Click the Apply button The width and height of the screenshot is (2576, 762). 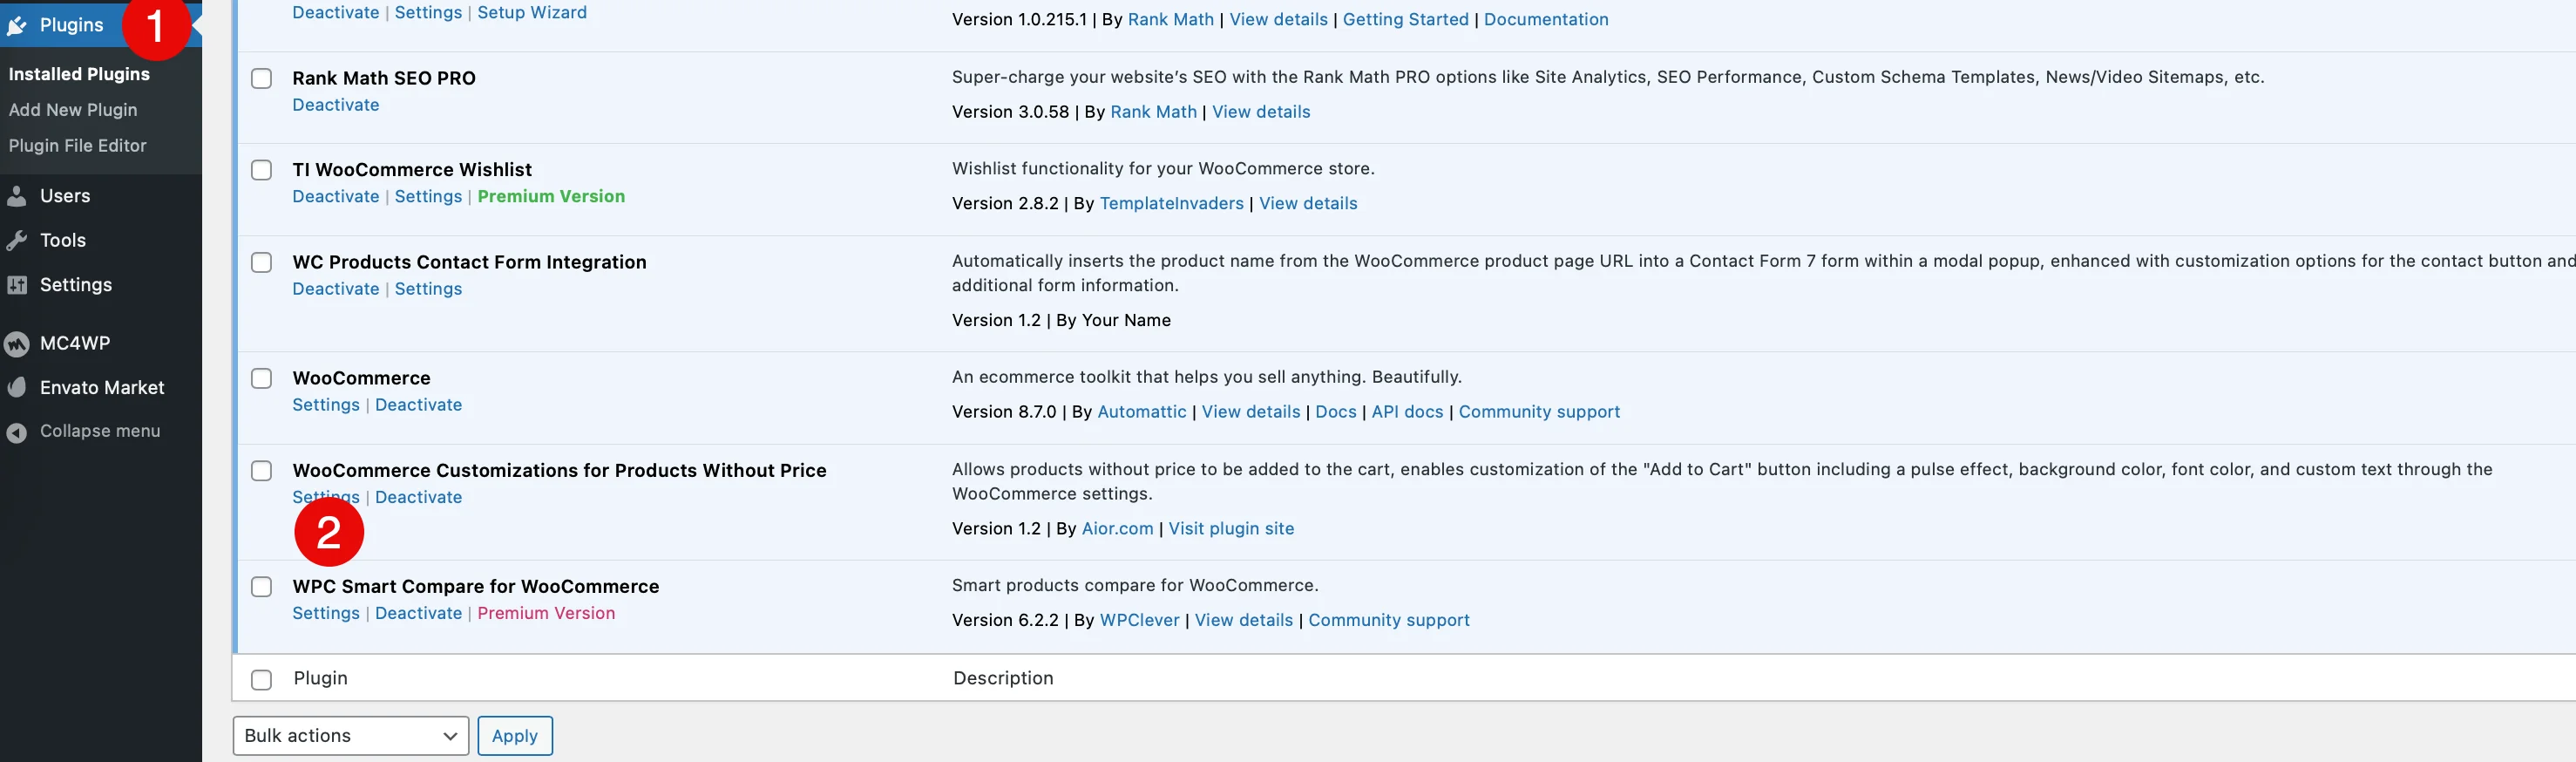(x=515, y=736)
